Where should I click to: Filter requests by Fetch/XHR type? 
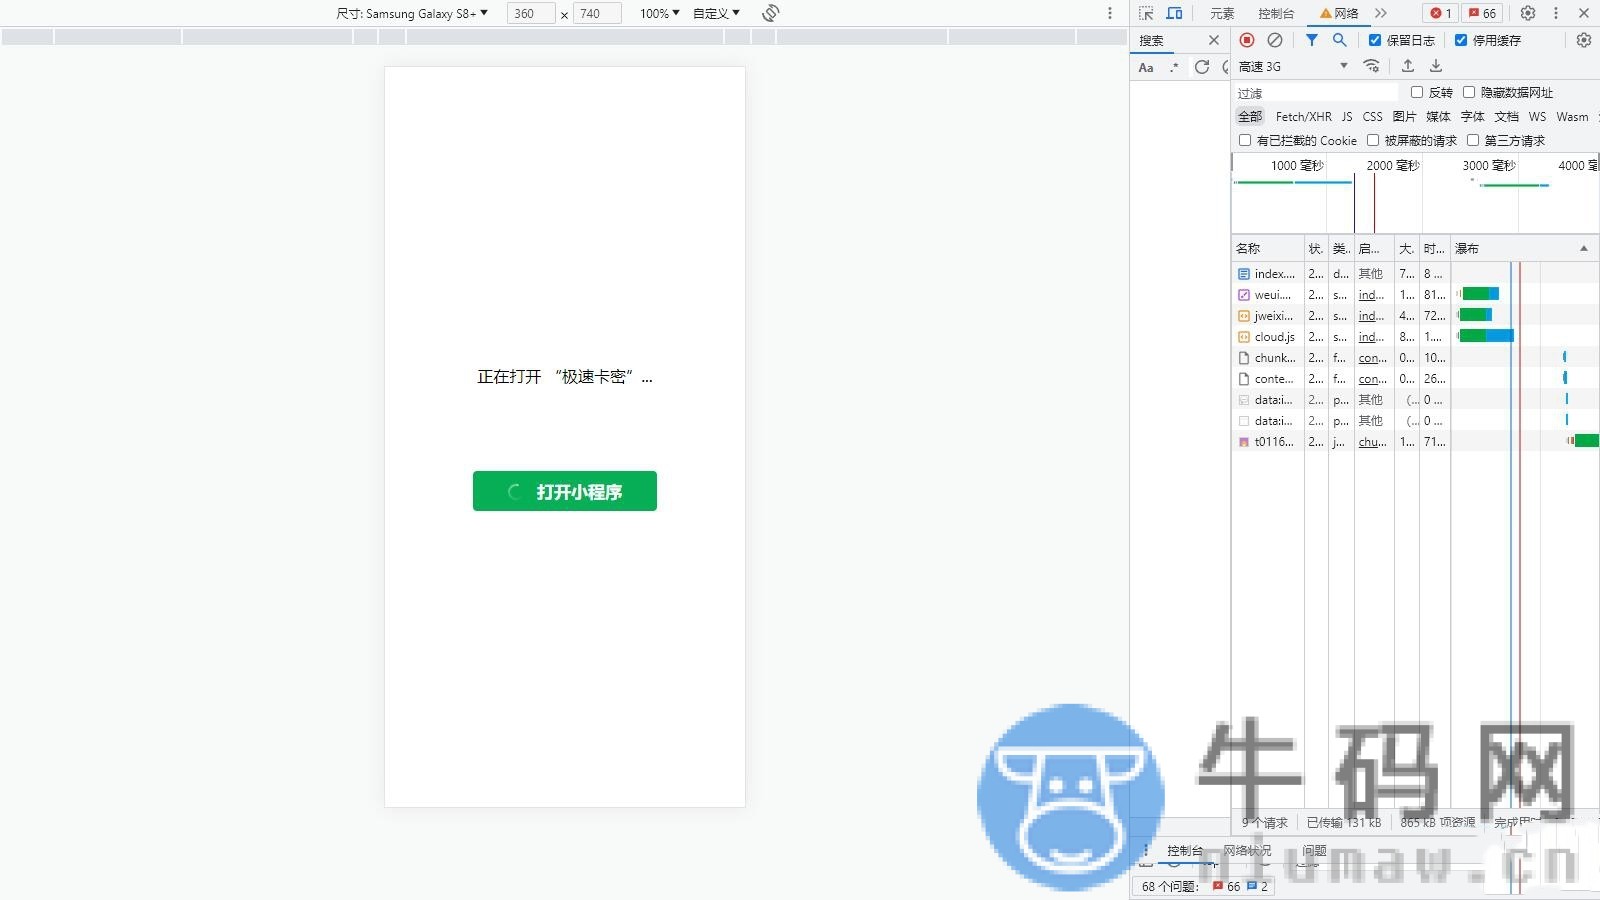tap(1303, 116)
